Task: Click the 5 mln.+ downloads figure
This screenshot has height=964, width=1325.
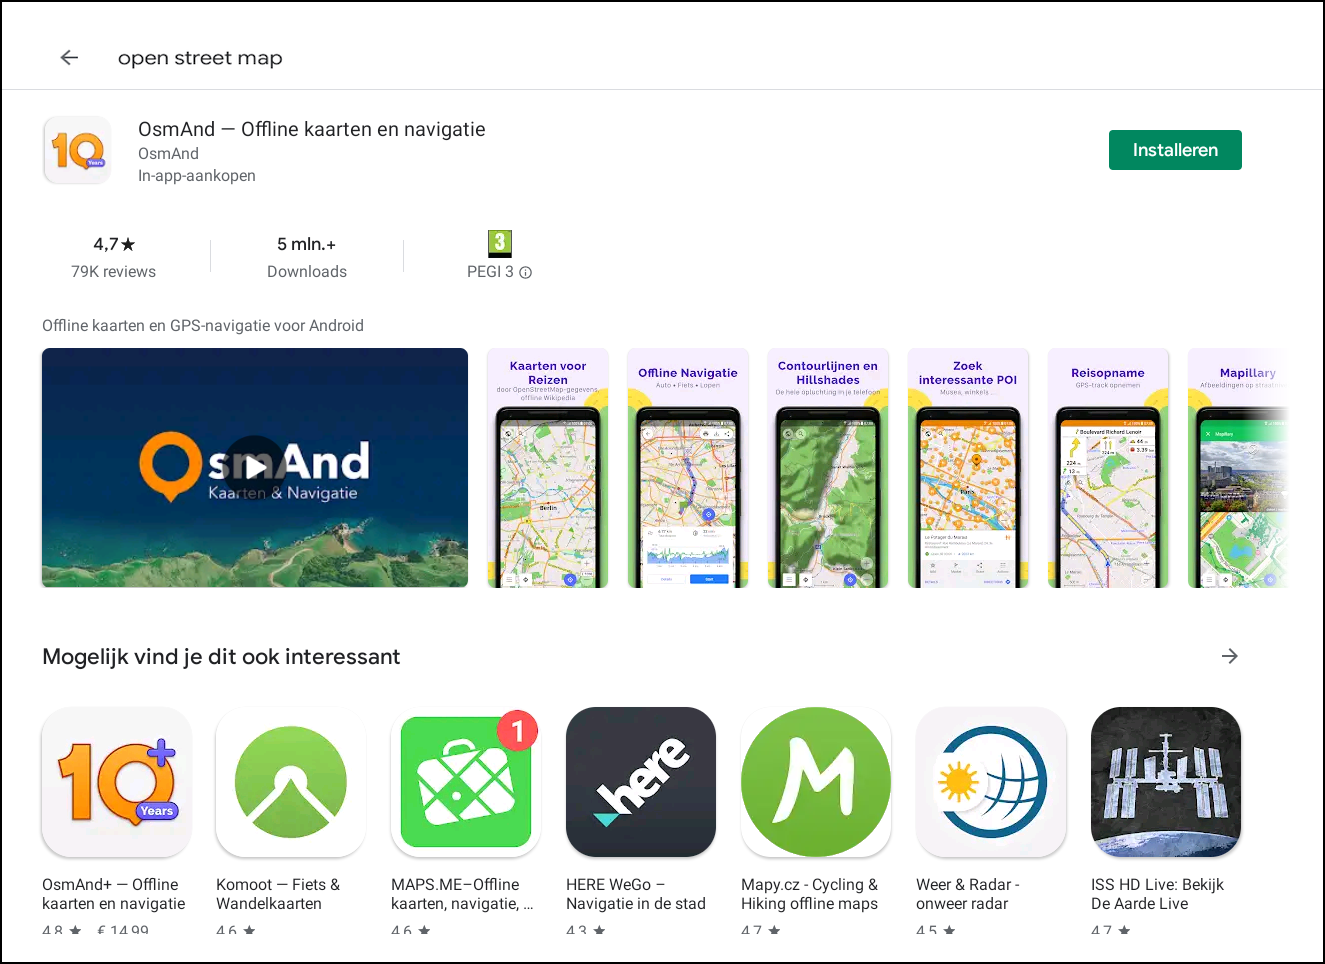Action: tap(306, 244)
